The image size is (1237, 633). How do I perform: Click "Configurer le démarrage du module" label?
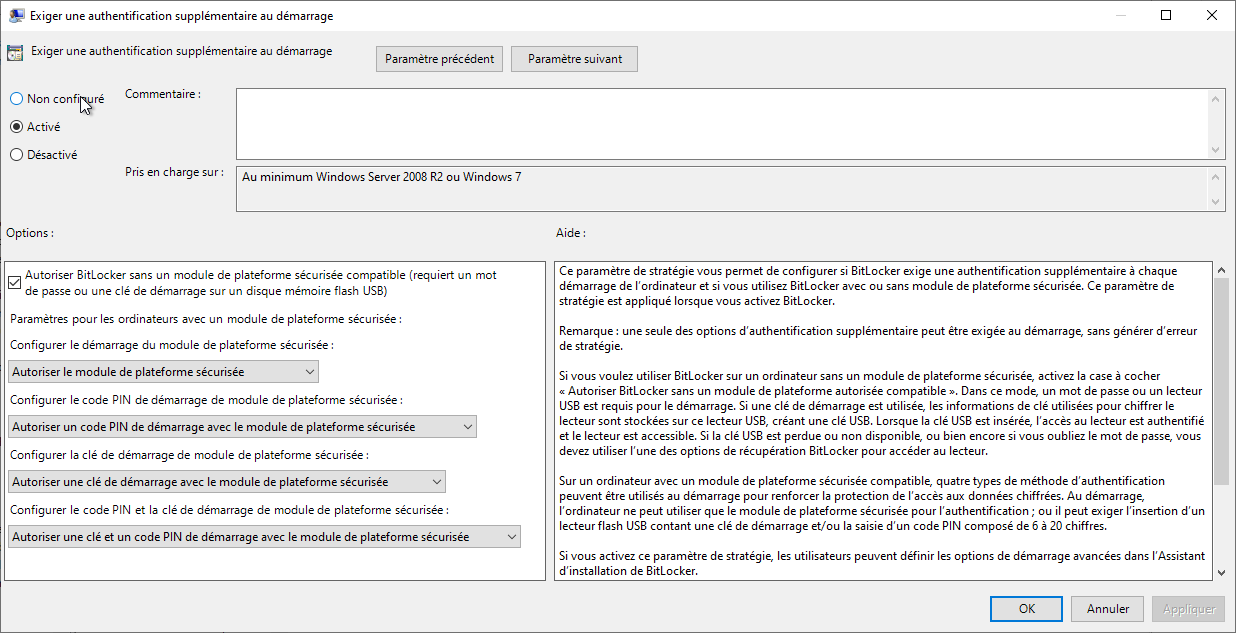pyautogui.click(x=172, y=345)
